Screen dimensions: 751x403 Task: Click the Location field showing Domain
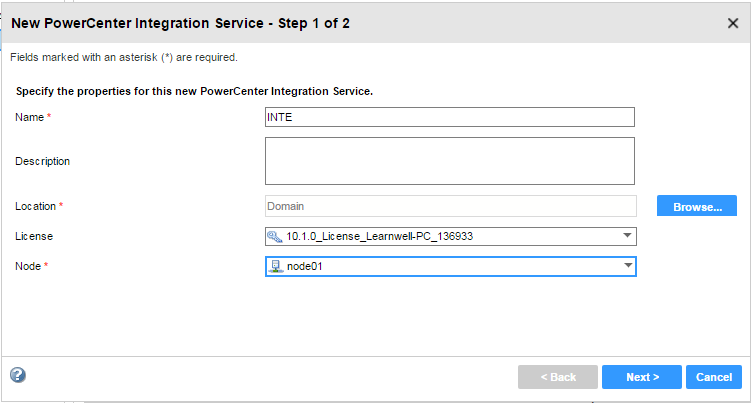[450, 206]
